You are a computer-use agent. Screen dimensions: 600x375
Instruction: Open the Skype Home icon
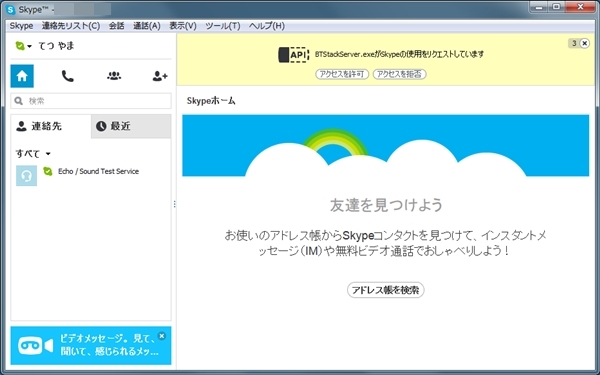(22, 76)
